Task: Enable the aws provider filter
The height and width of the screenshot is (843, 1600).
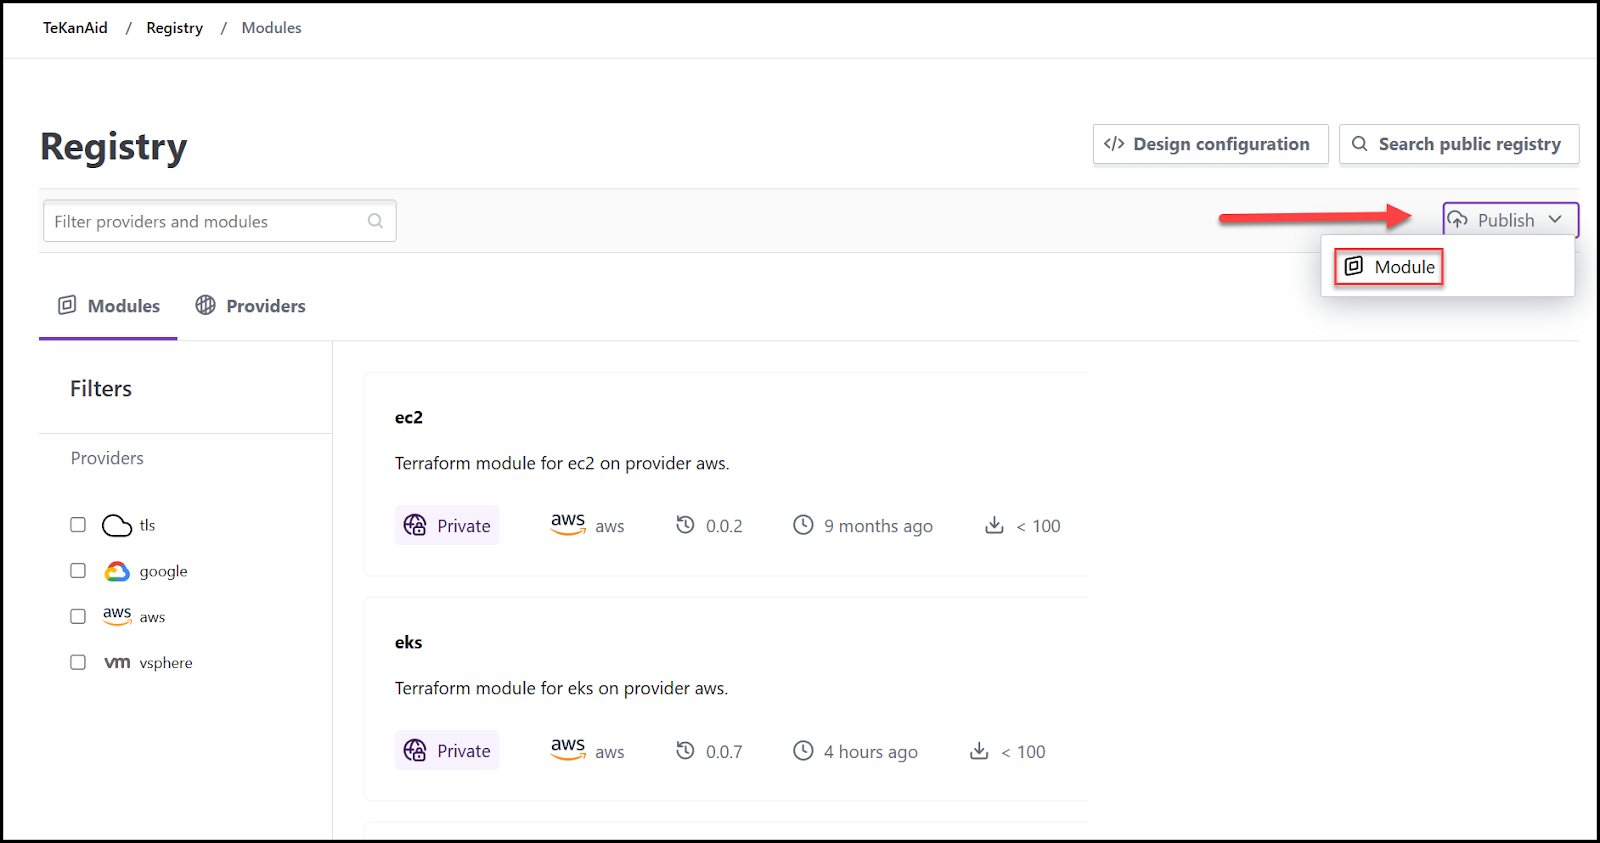Action: (77, 616)
